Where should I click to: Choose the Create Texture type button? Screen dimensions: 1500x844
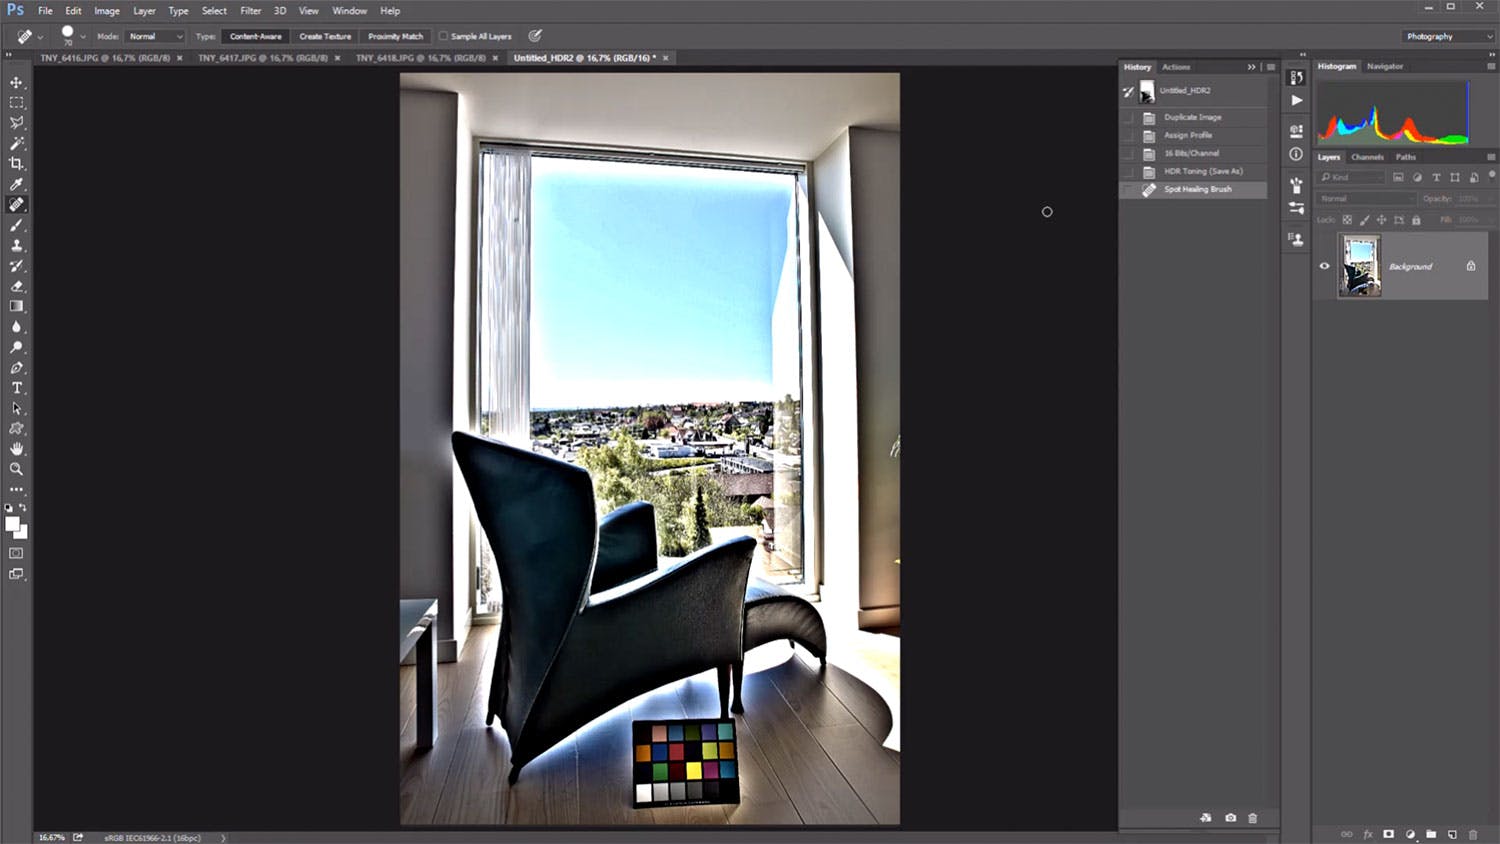(325, 36)
